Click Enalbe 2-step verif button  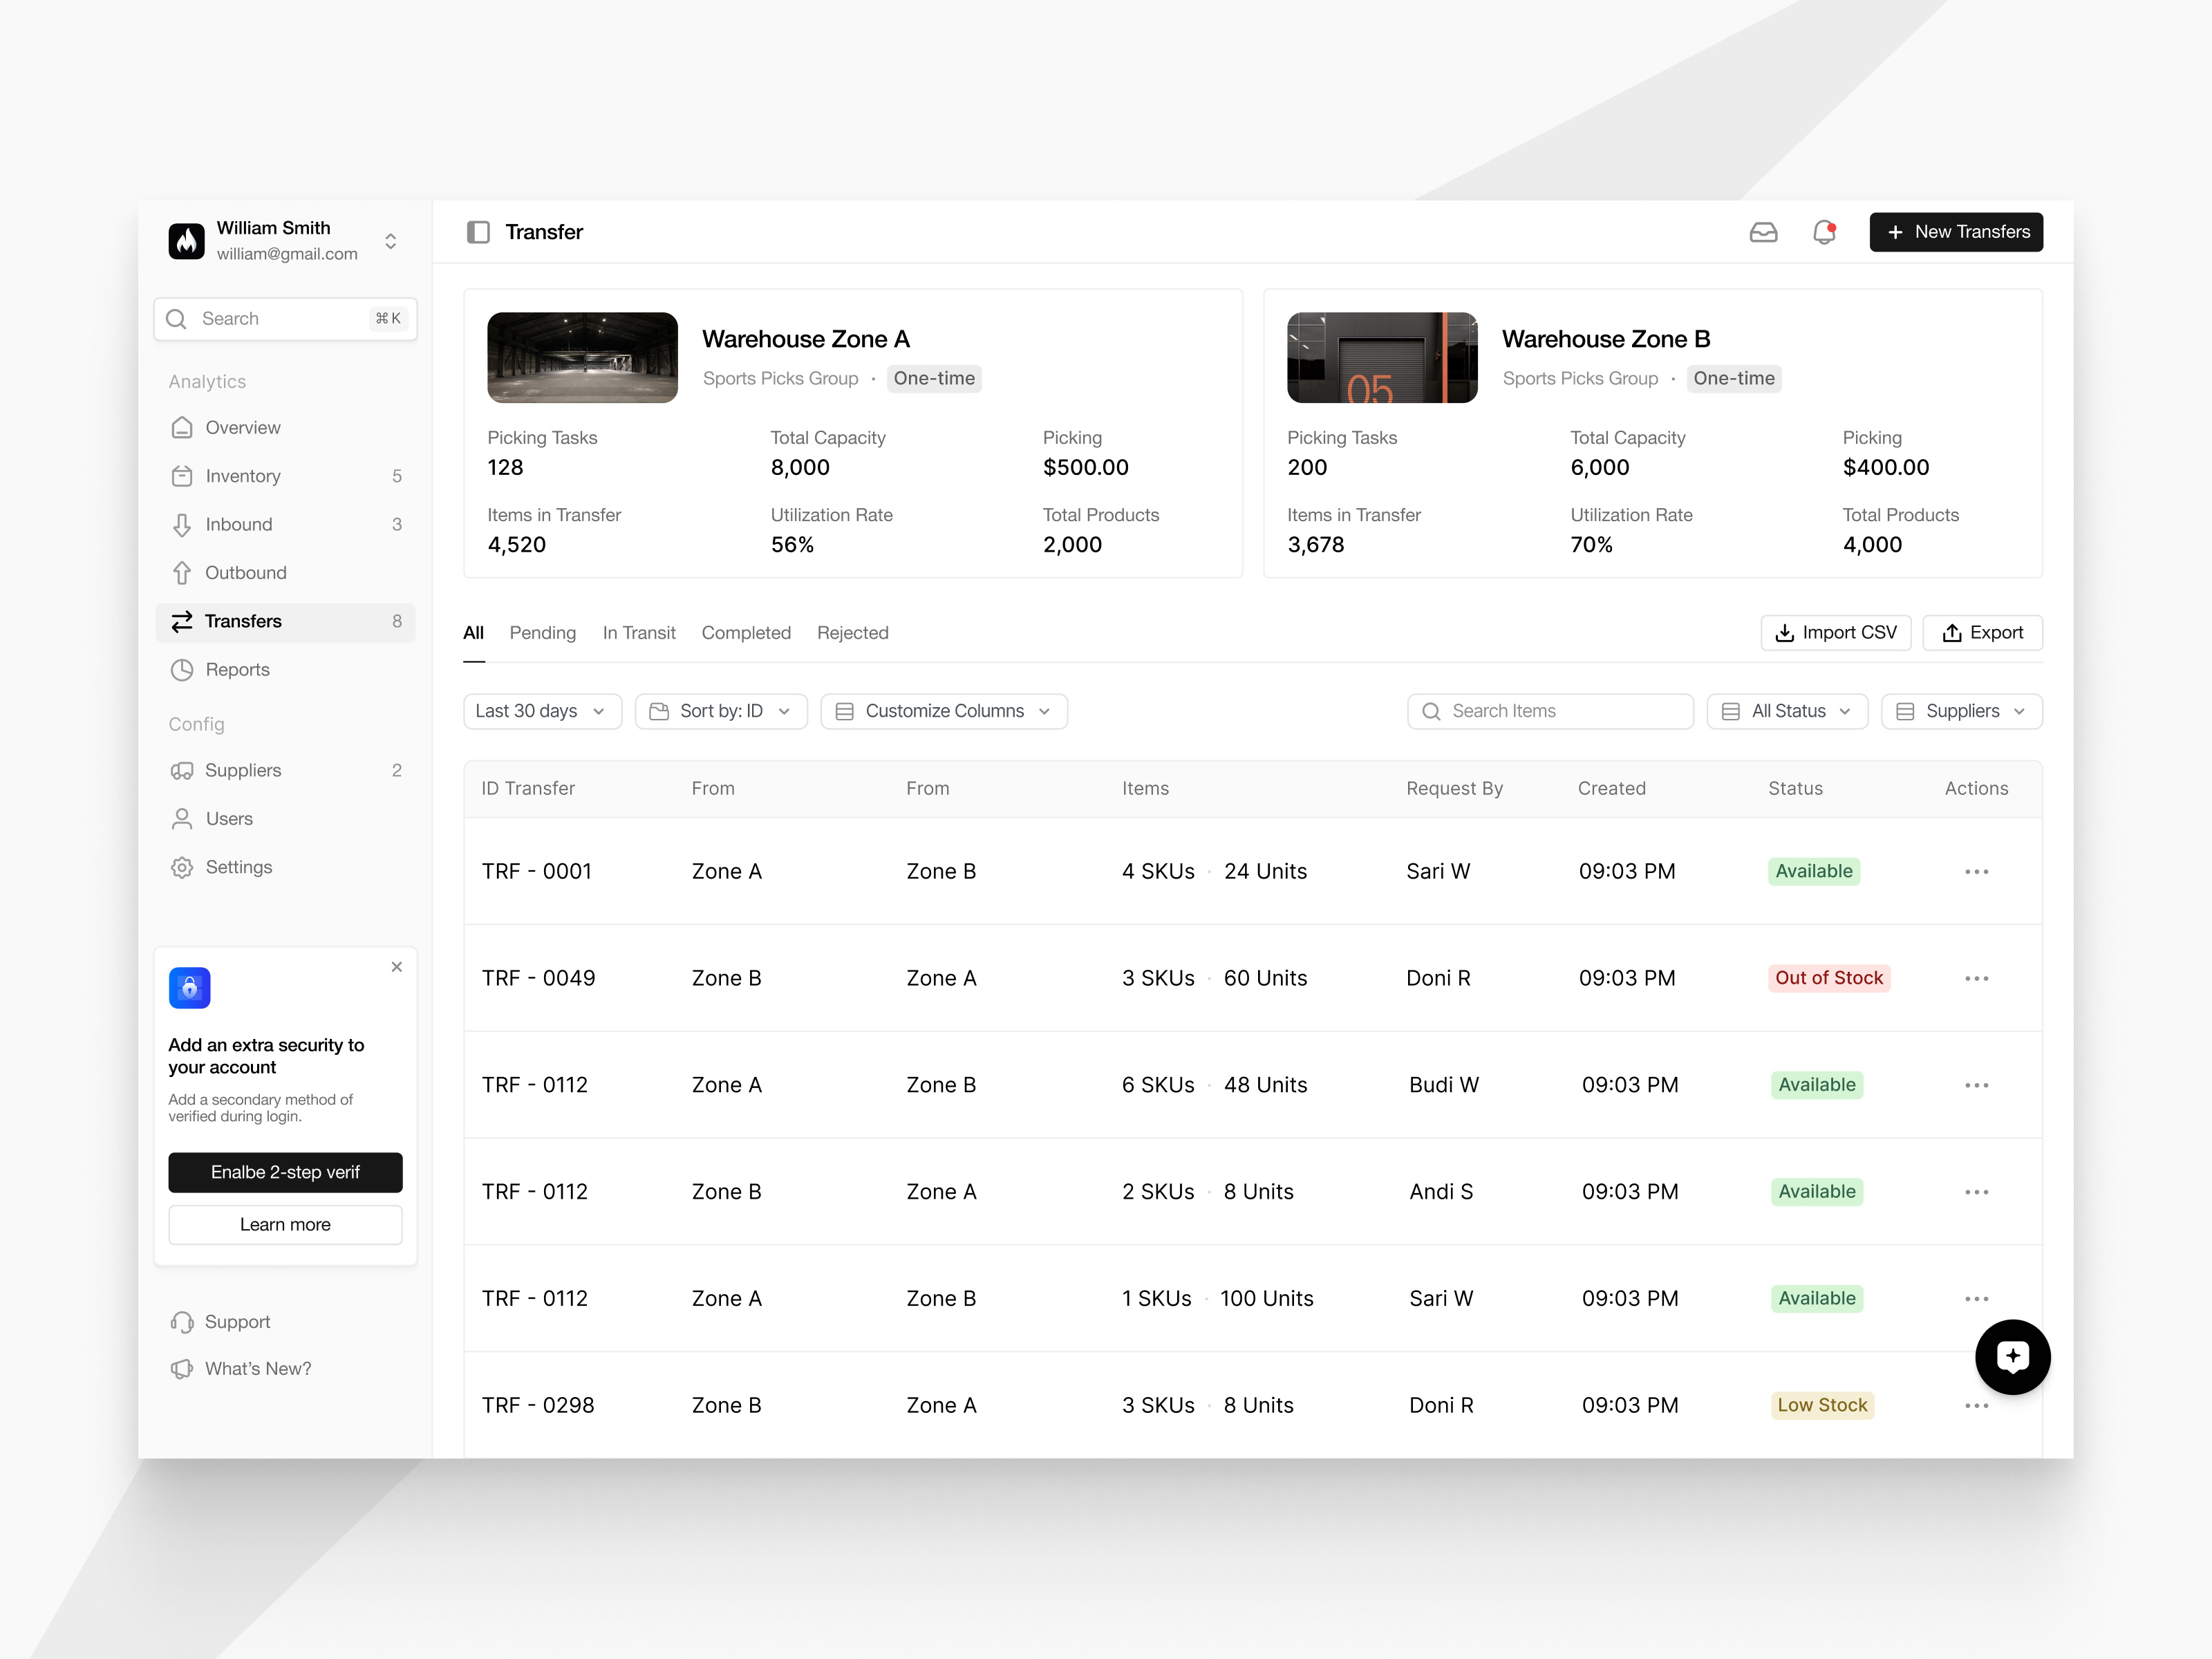285,1172
